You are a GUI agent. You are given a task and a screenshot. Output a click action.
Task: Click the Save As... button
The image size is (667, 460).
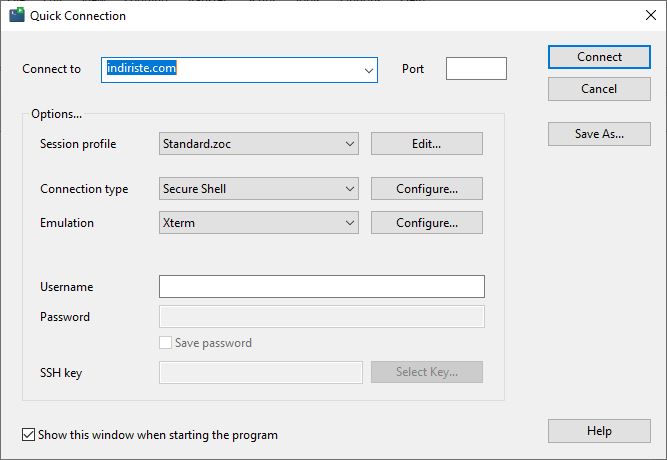pos(599,134)
